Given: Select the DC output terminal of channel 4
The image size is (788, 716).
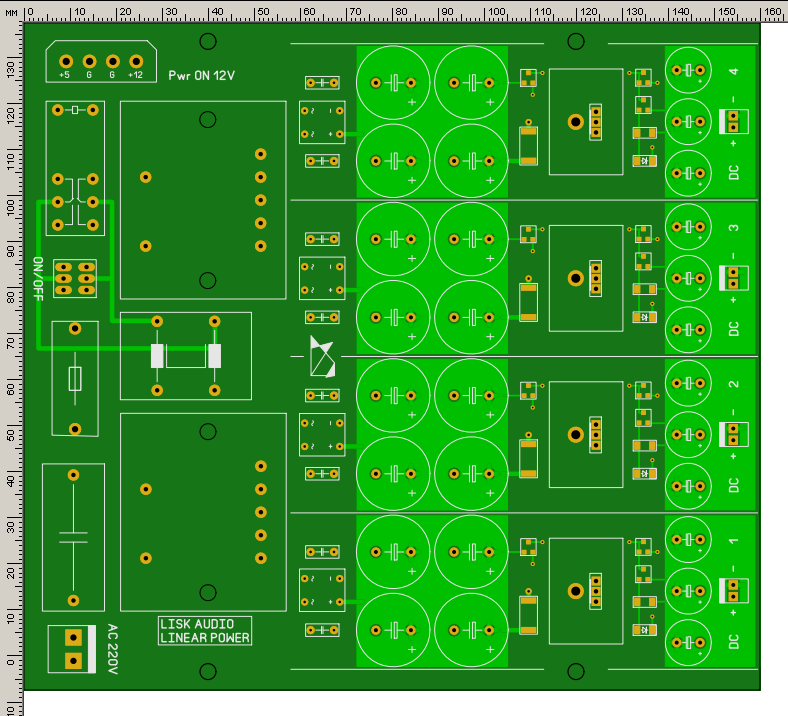Looking at the screenshot, I should click(734, 122).
